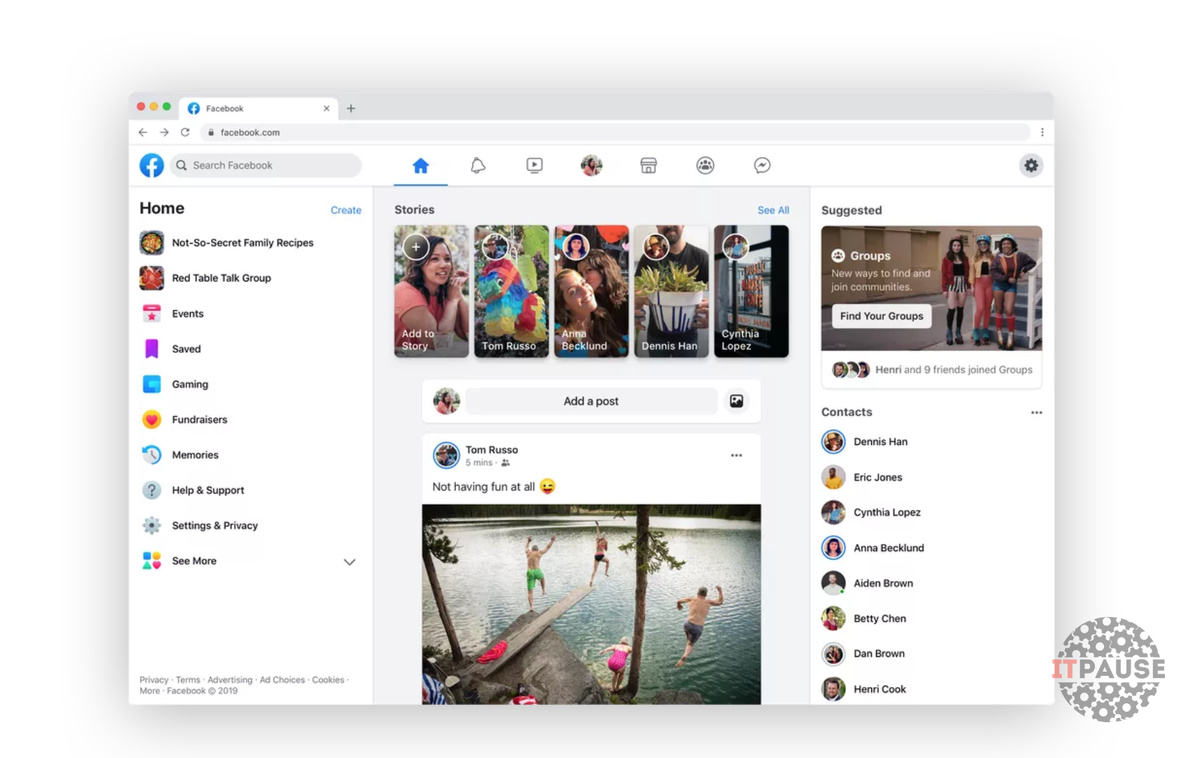Click the See More shortcuts icon
1200x758 pixels.
tap(152, 561)
